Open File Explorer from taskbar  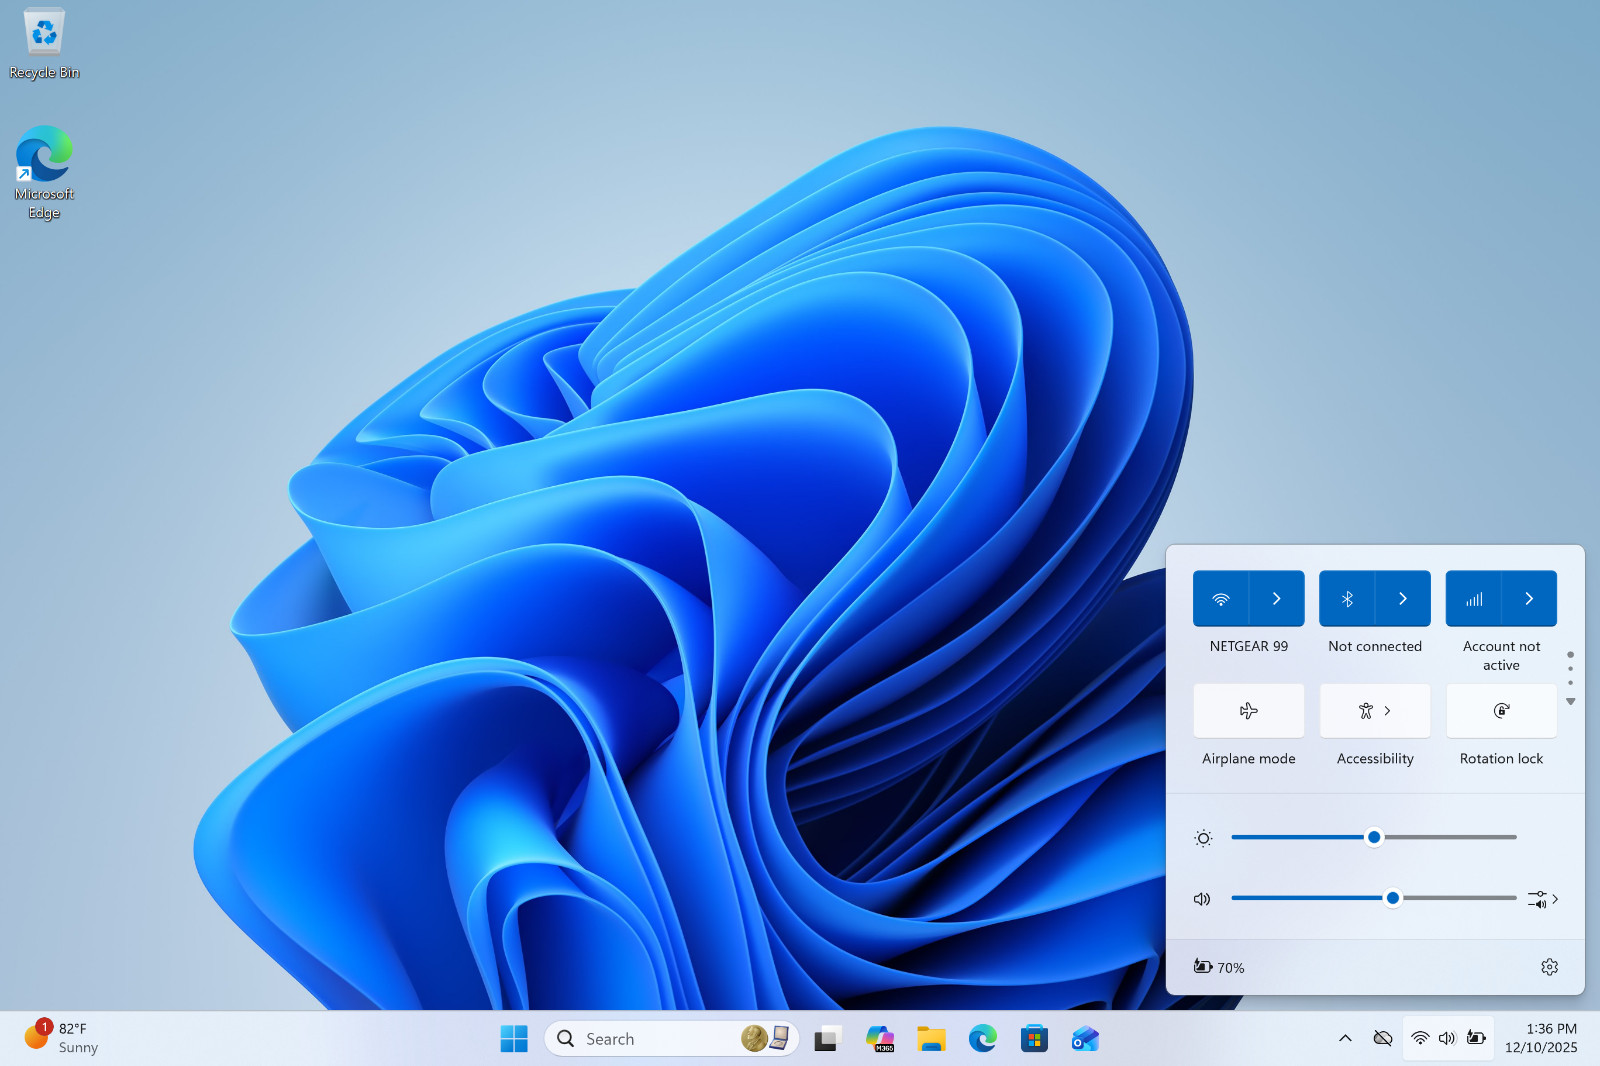(931, 1039)
